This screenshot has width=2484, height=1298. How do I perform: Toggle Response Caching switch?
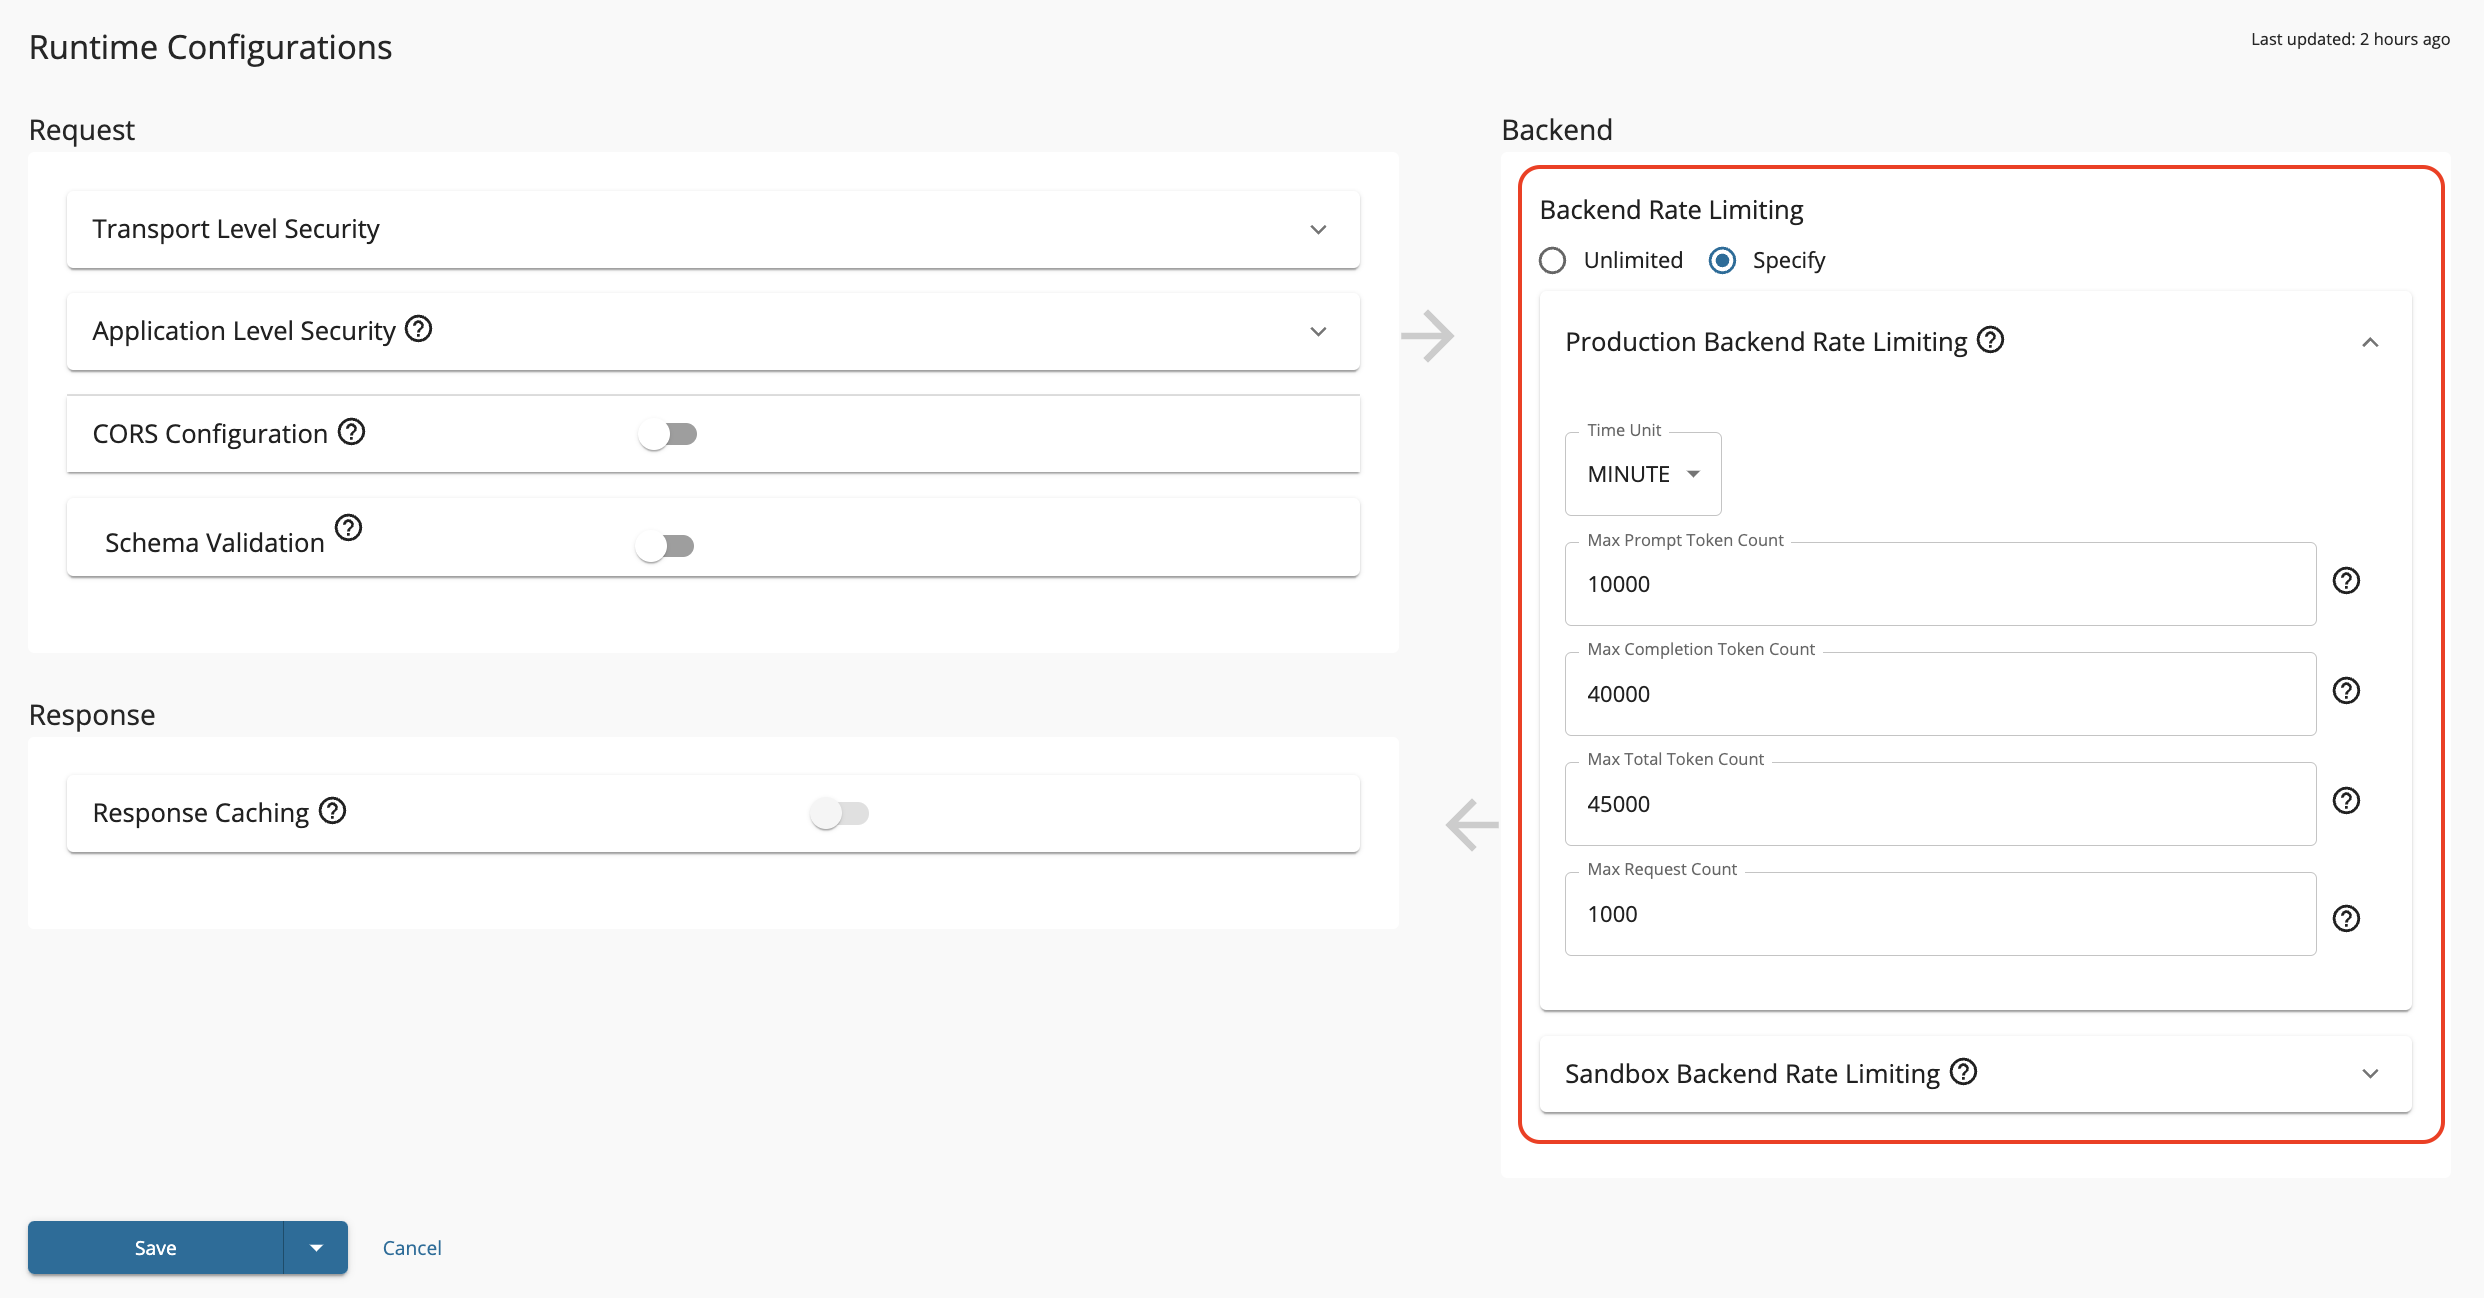pyautogui.click(x=839, y=813)
